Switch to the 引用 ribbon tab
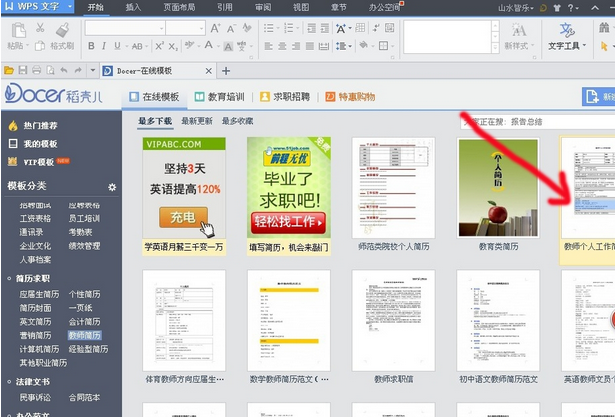The width and height of the screenshot is (615, 417). pyautogui.click(x=225, y=7)
